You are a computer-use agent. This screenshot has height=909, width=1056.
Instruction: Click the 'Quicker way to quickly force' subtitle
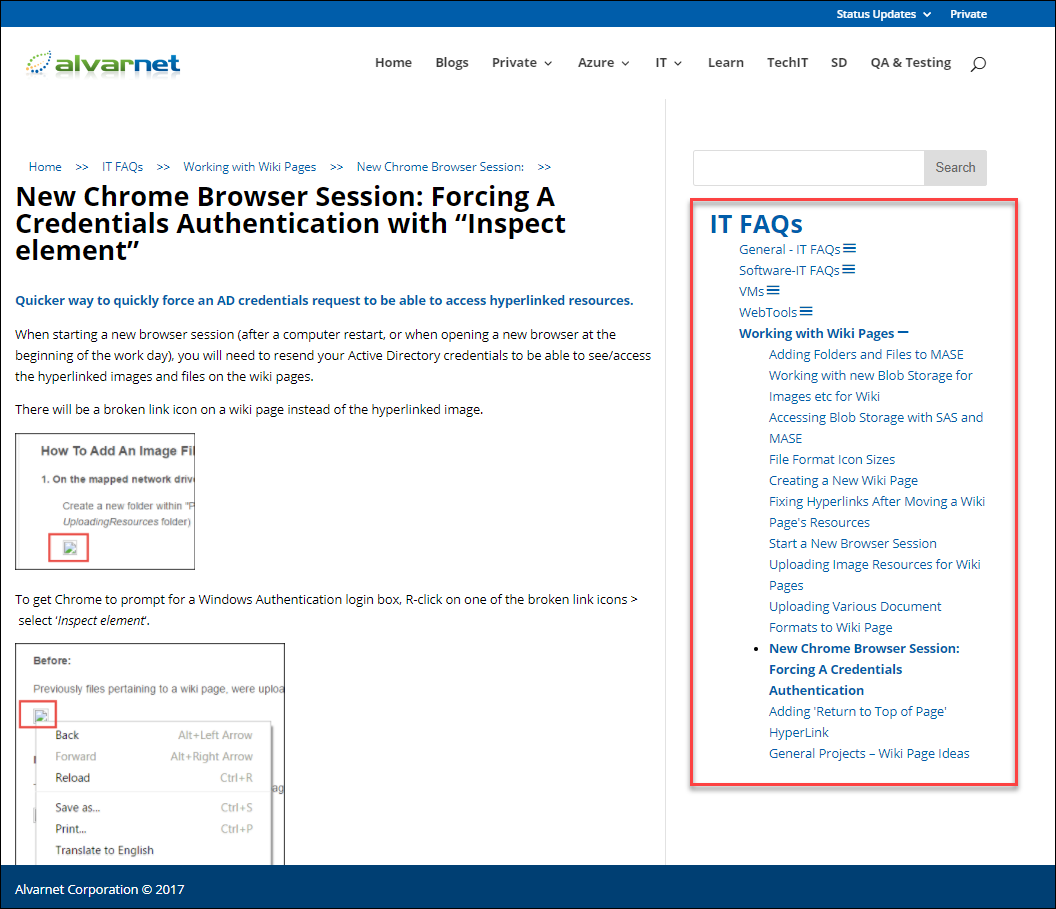[324, 300]
